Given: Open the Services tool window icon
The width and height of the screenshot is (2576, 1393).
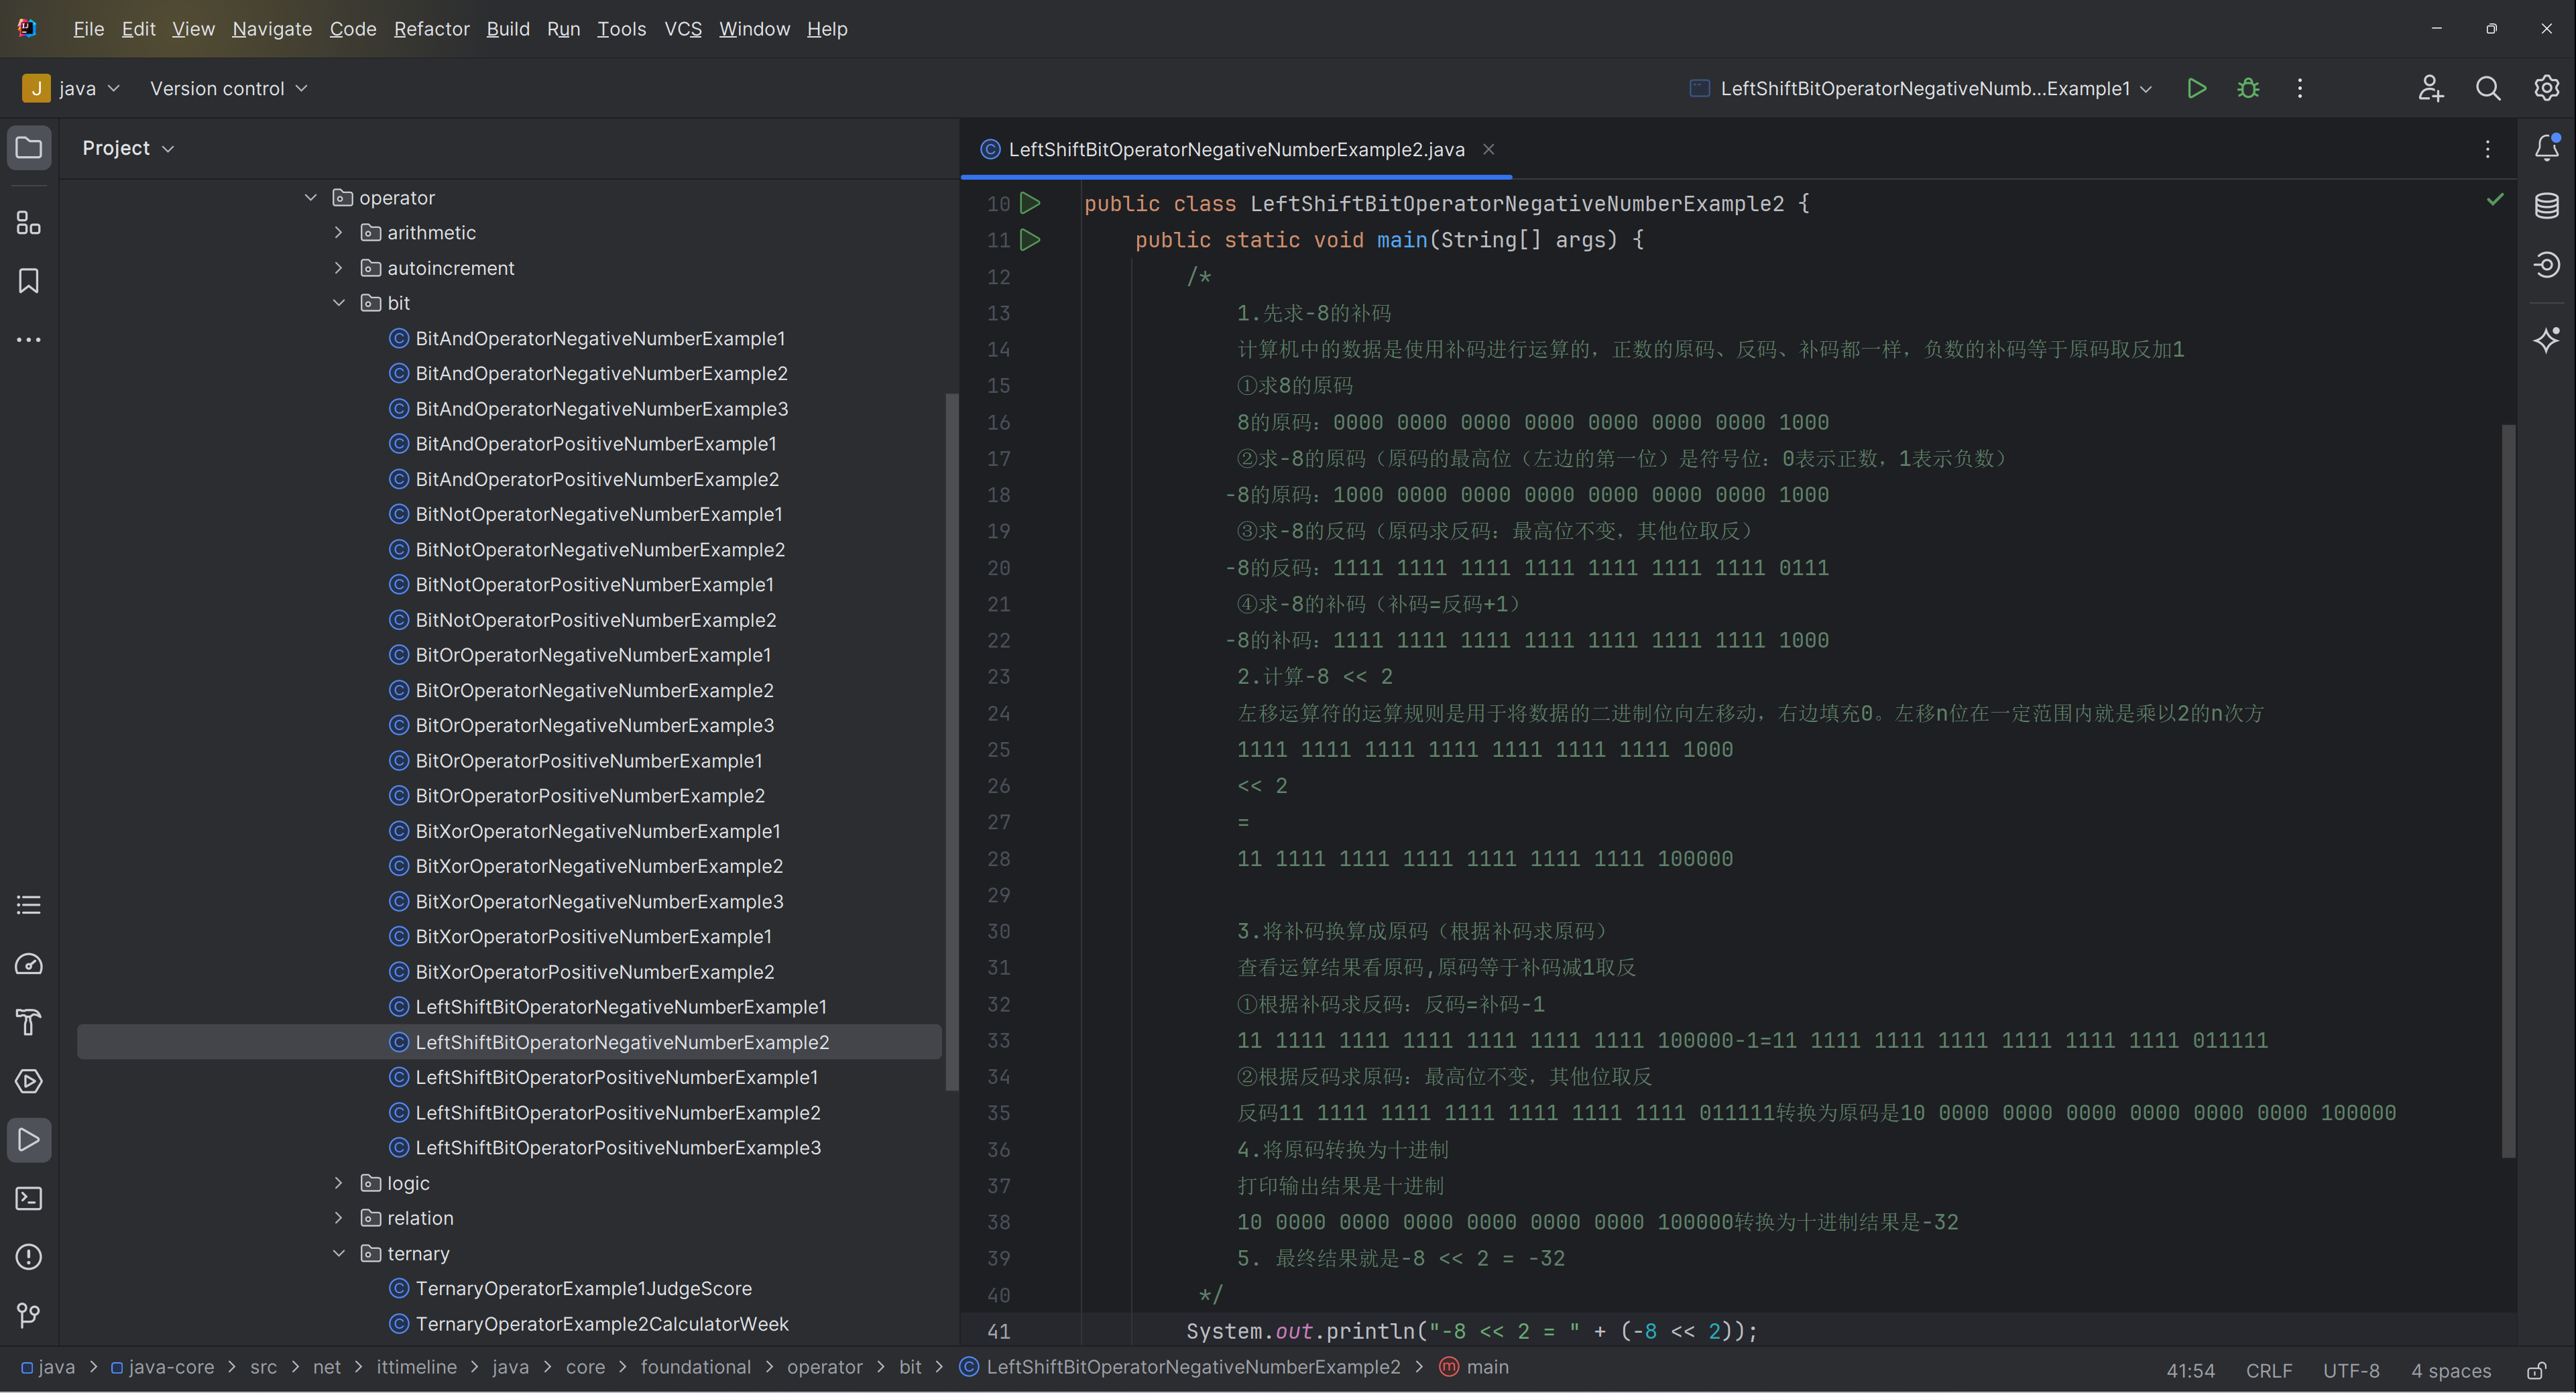Looking at the screenshot, I should (29, 1081).
